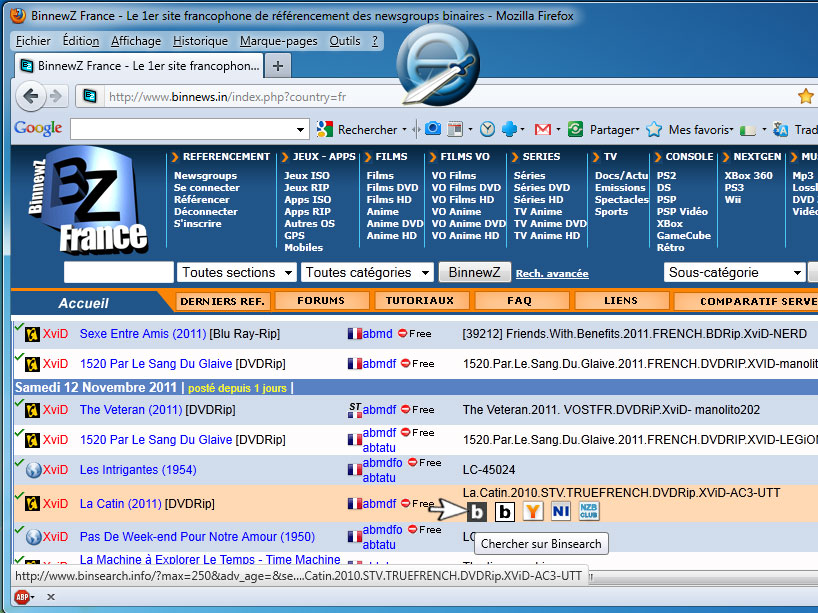Select the release name LC-45024
This screenshot has width=818, height=613.
(489, 470)
